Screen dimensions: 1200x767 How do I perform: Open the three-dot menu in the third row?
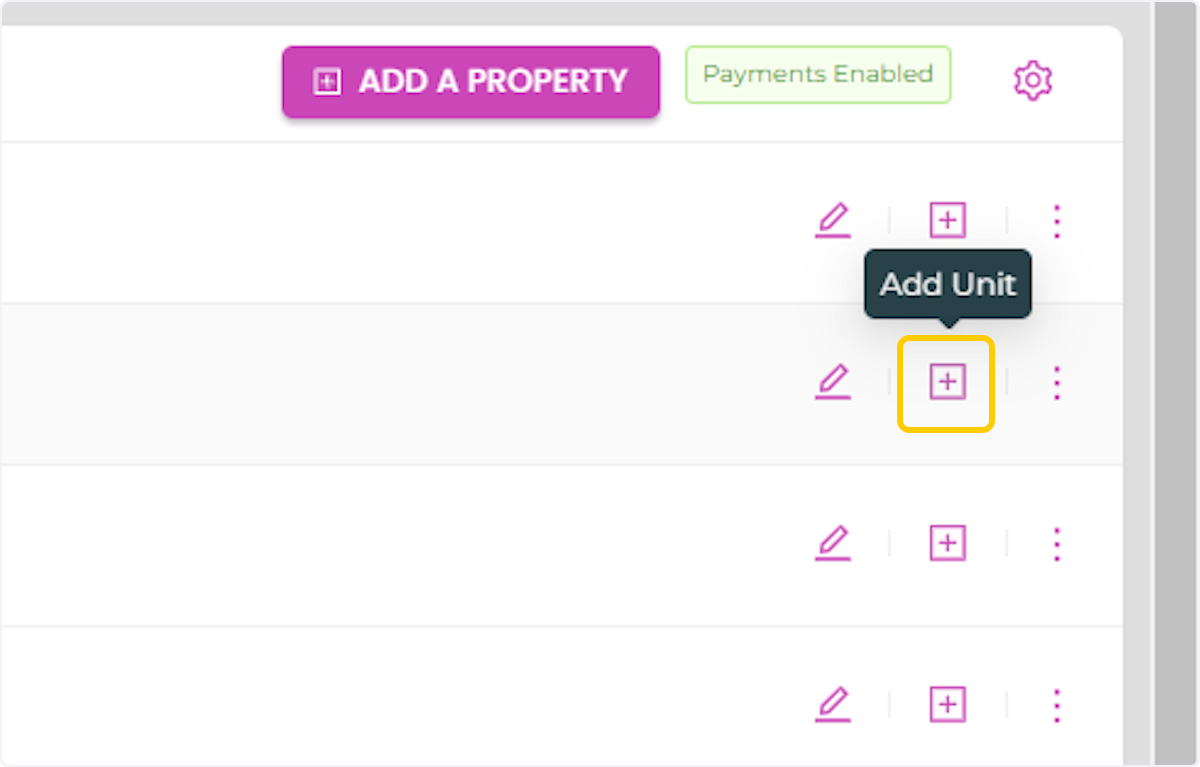click(1057, 545)
